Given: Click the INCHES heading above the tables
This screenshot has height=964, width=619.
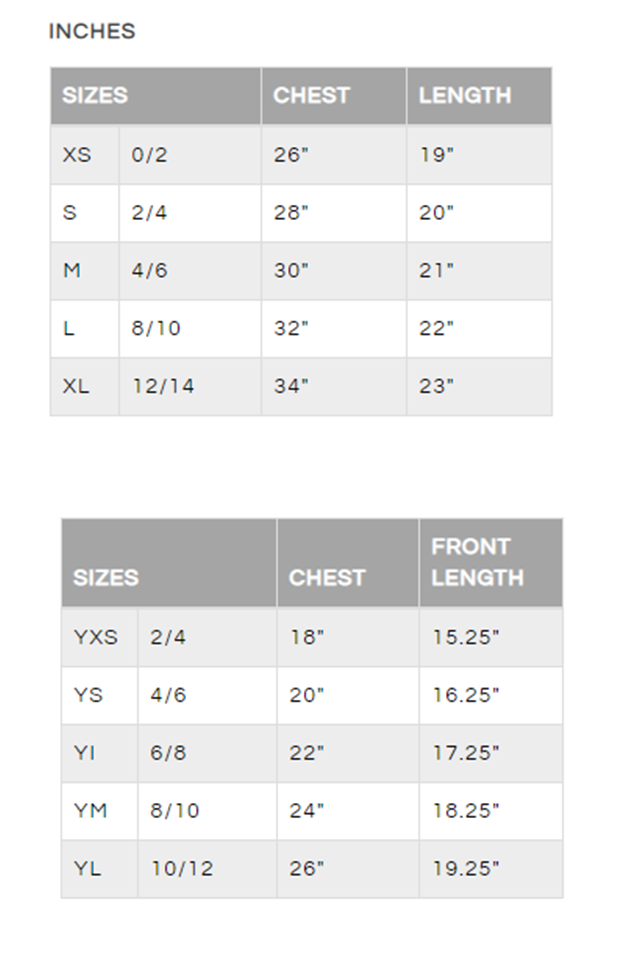Looking at the screenshot, I should click(92, 31).
